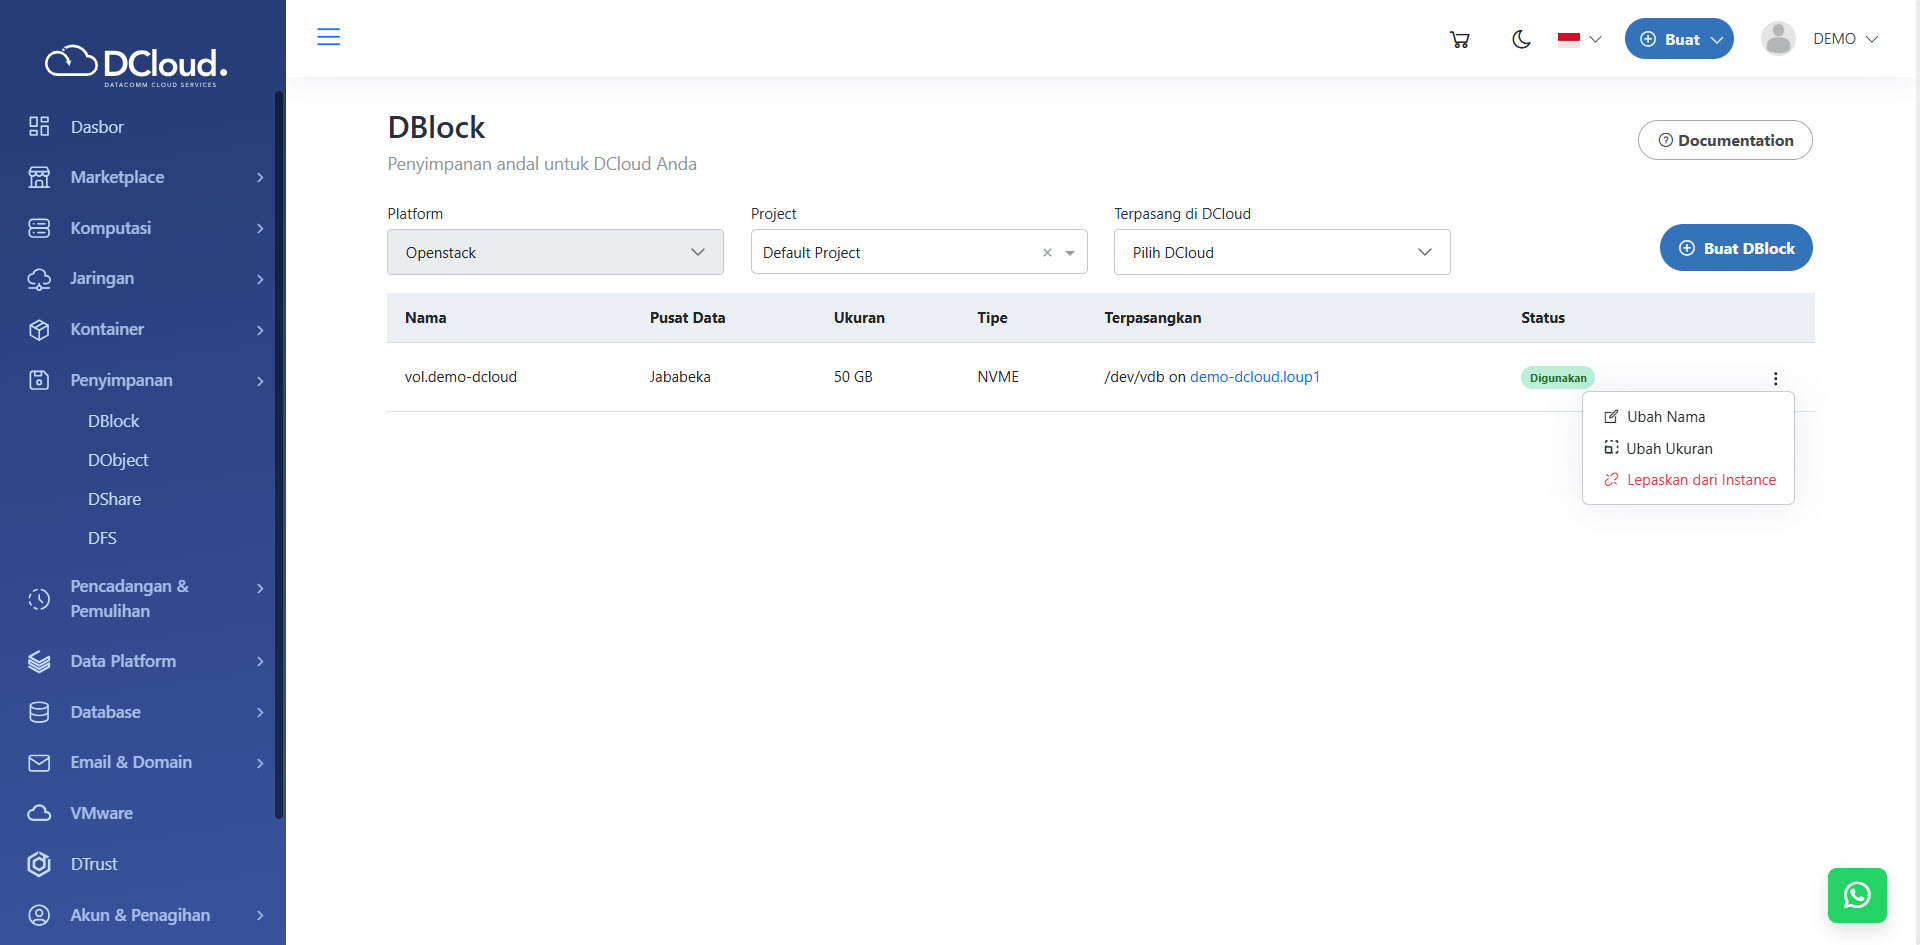Viewport: 1920px width, 945px height.
Task: Open the shopping cart icon
Action: pos(1459,40)
